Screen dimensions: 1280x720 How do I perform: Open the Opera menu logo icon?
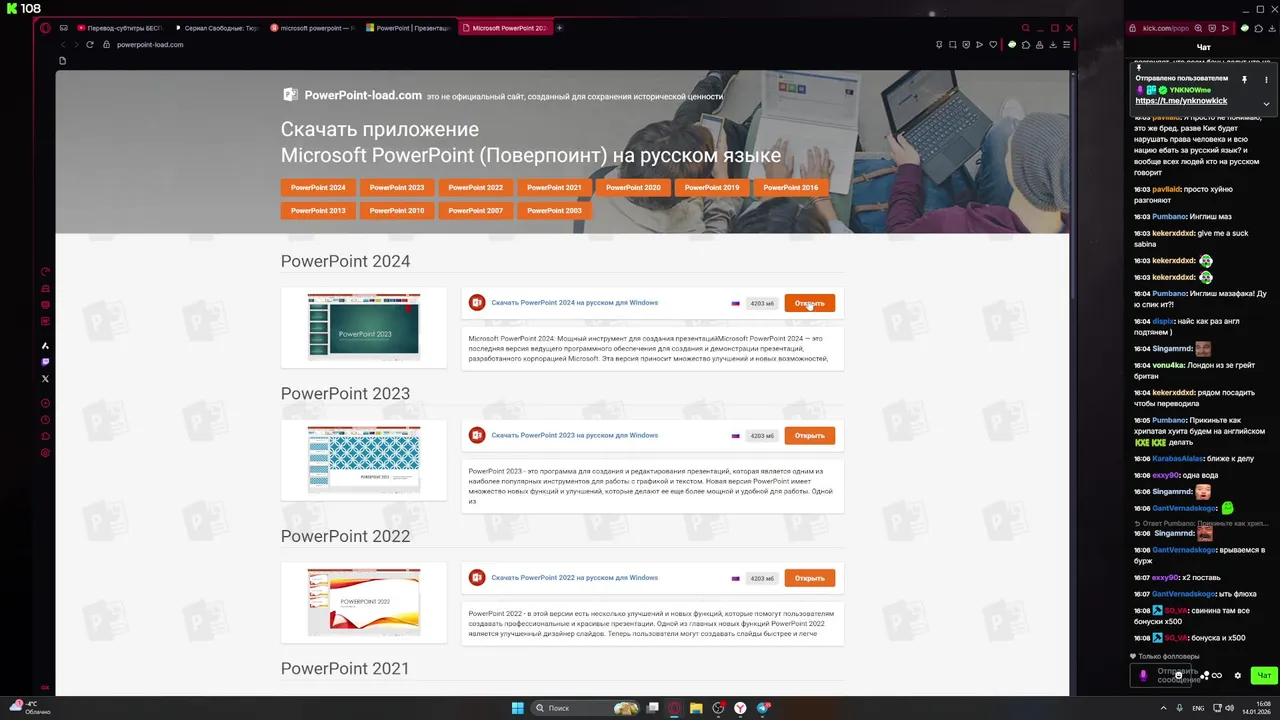(45, 28)
